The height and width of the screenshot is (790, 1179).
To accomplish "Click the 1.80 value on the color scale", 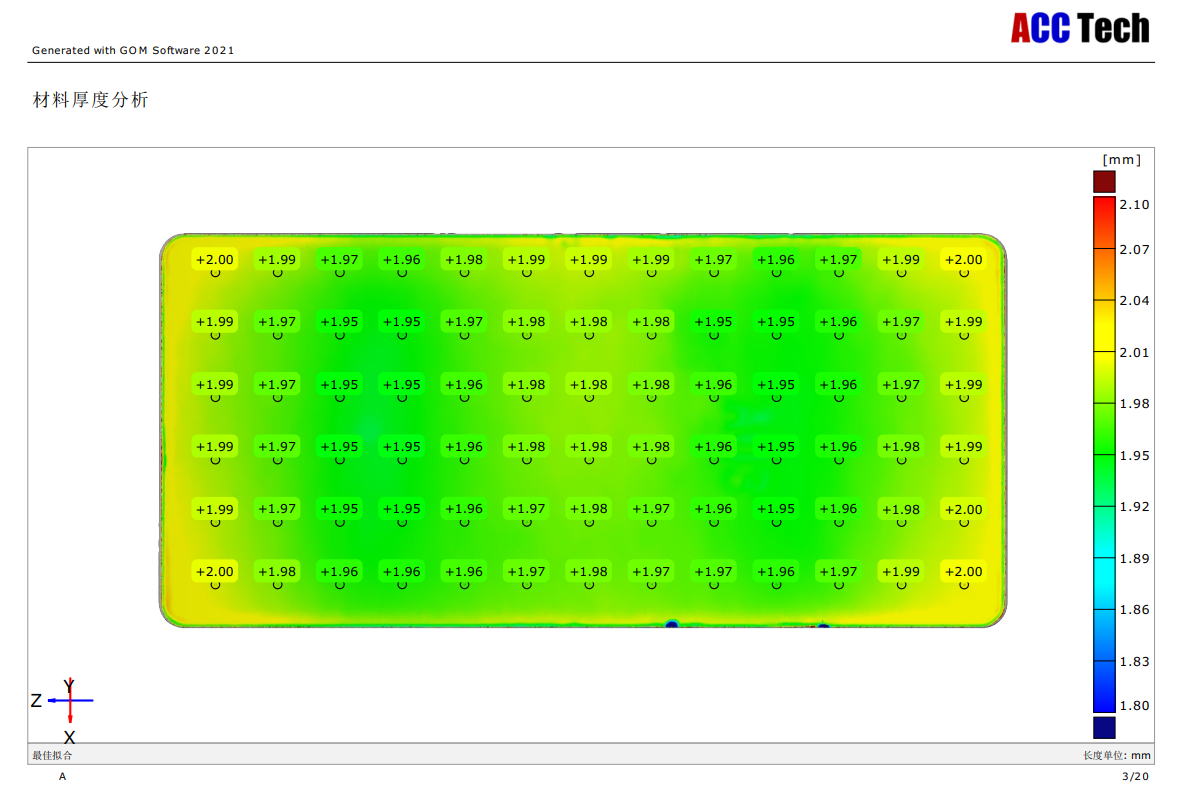I will tap(1134, 705).
